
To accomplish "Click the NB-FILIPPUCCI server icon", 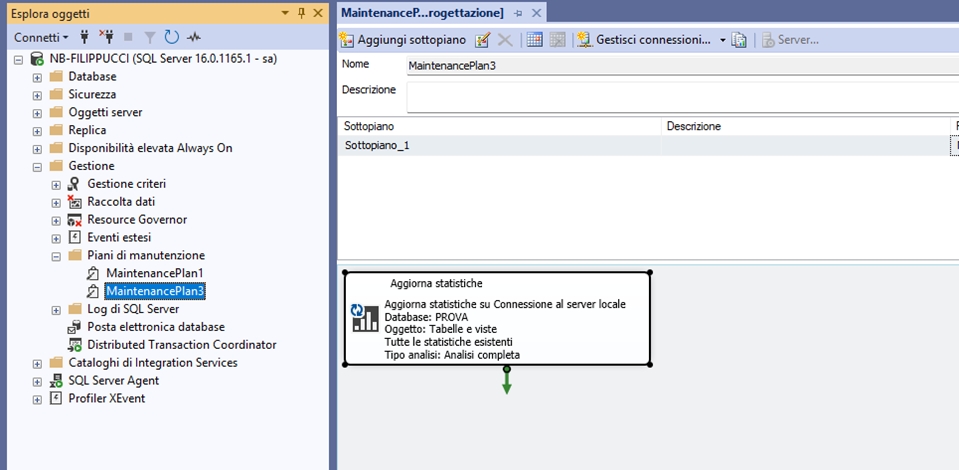I will coord(37,59).
